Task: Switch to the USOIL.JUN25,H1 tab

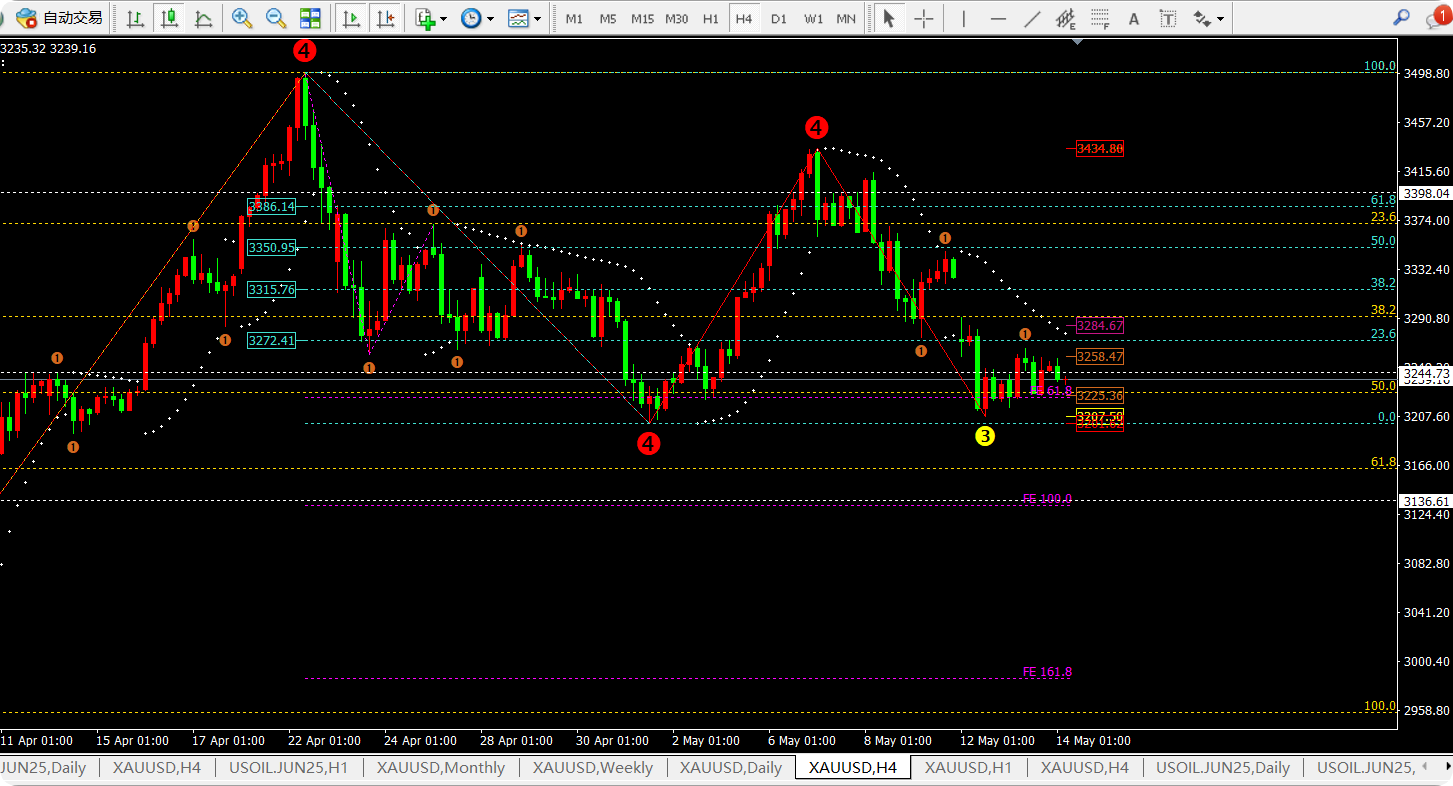Action: point(288,768)
